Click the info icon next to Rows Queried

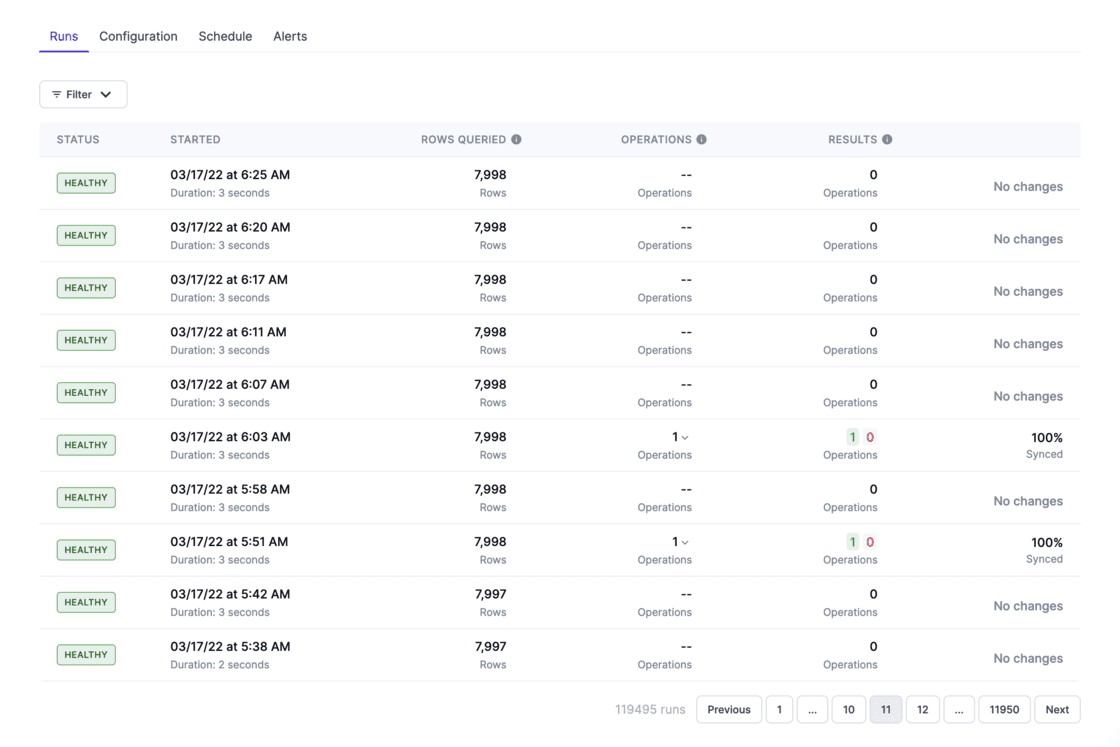click(516, 140)
